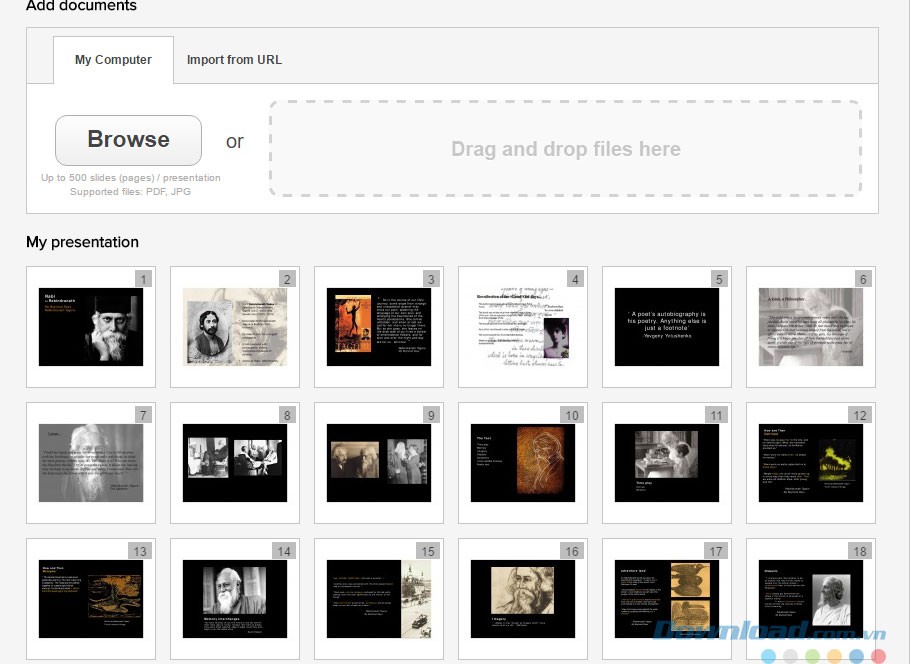Select slide 18 thumbnail
910x664 pixels.
click(811, 599)
